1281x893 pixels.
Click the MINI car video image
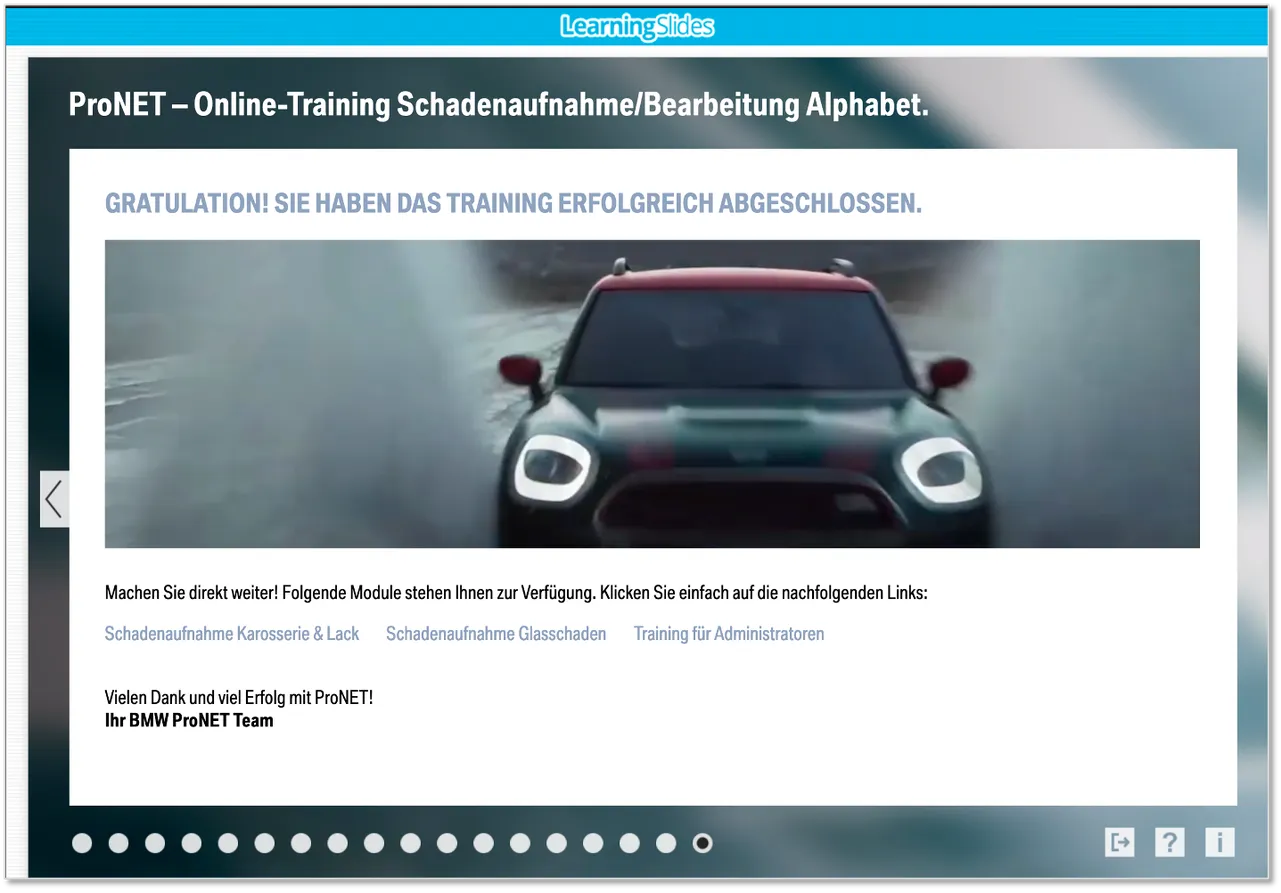pos(652,394)
